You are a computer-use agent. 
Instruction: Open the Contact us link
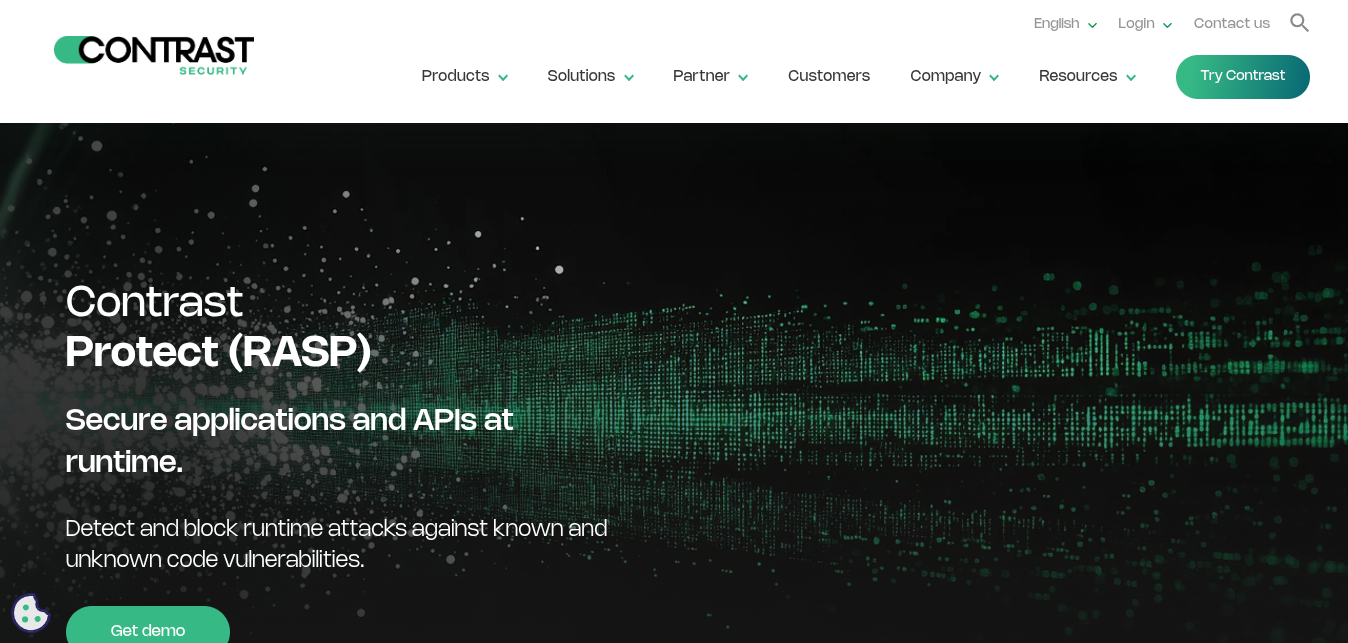[1232, 23]
